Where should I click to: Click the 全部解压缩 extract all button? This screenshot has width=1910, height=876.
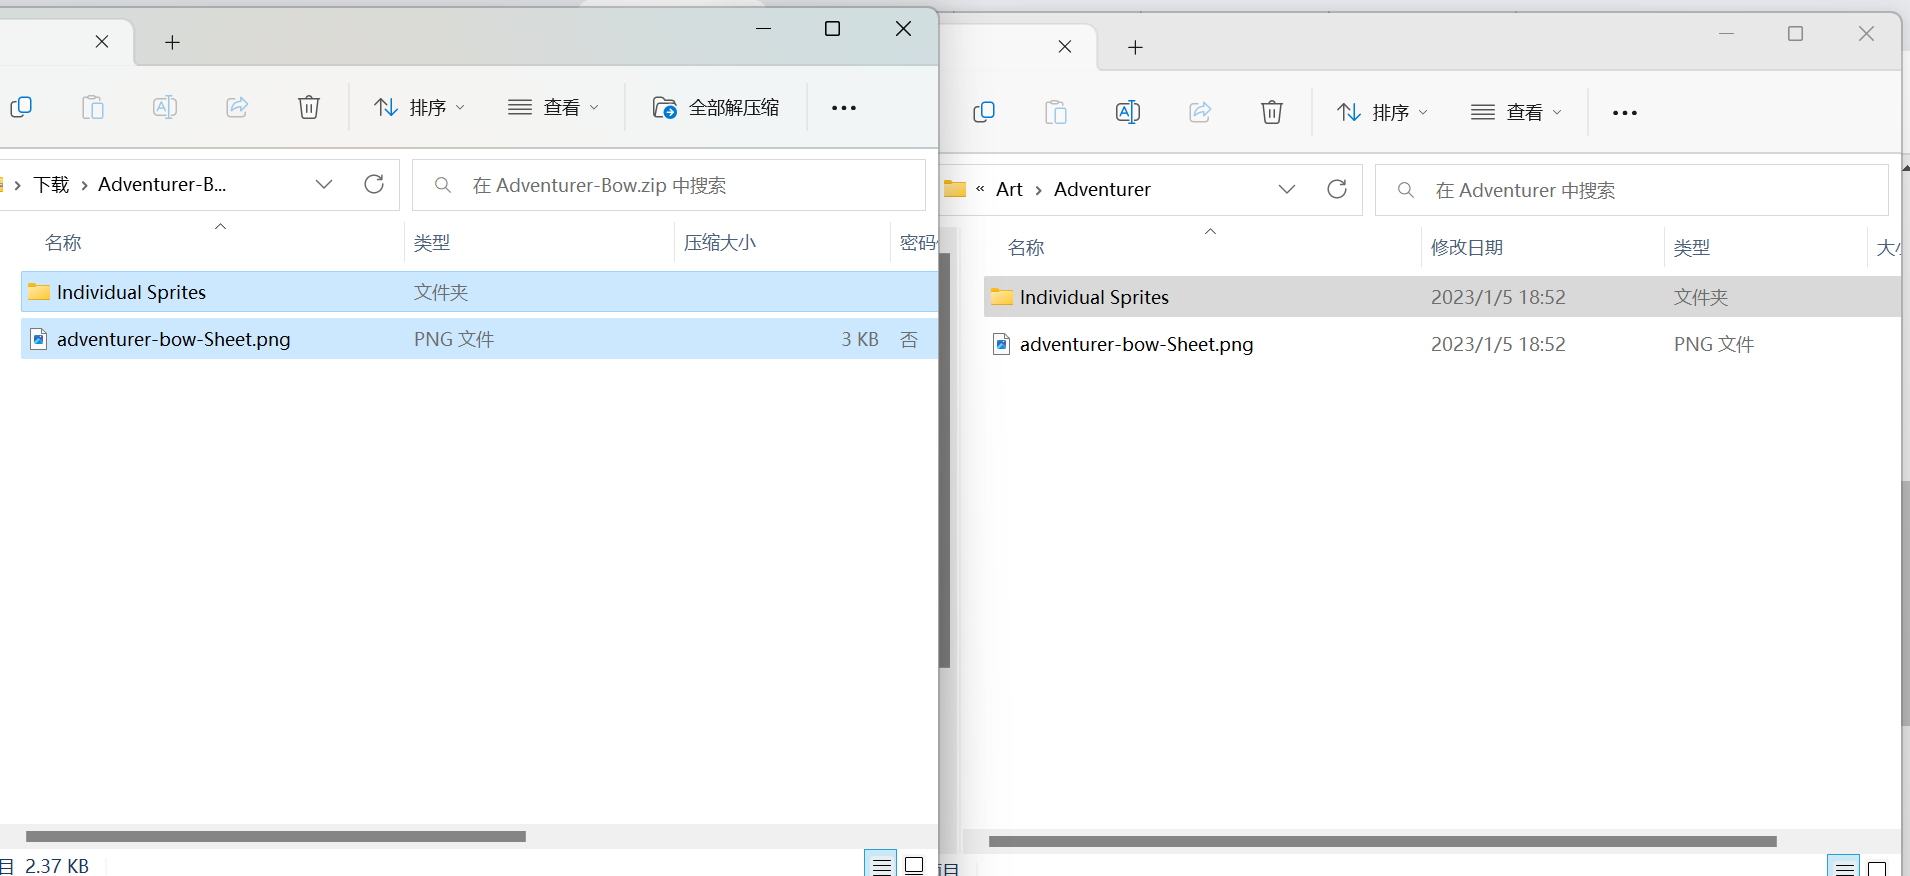click(715, 107)
